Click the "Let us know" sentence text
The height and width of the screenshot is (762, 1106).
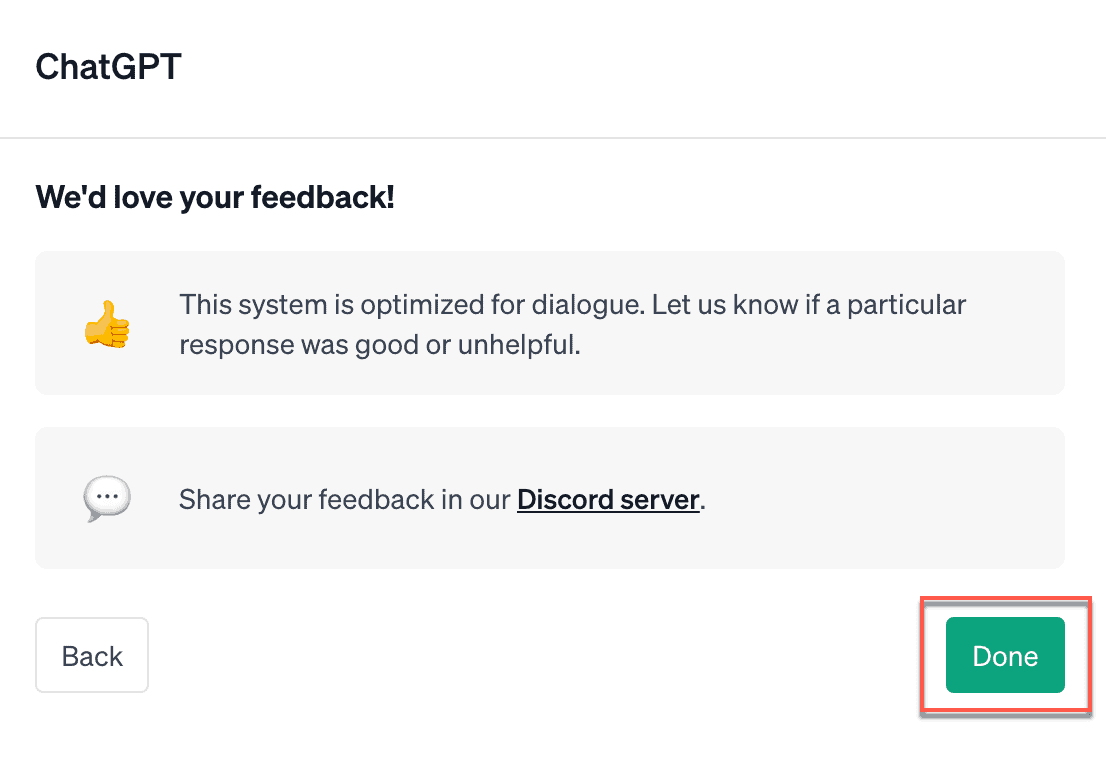click(x=808, y=305)
